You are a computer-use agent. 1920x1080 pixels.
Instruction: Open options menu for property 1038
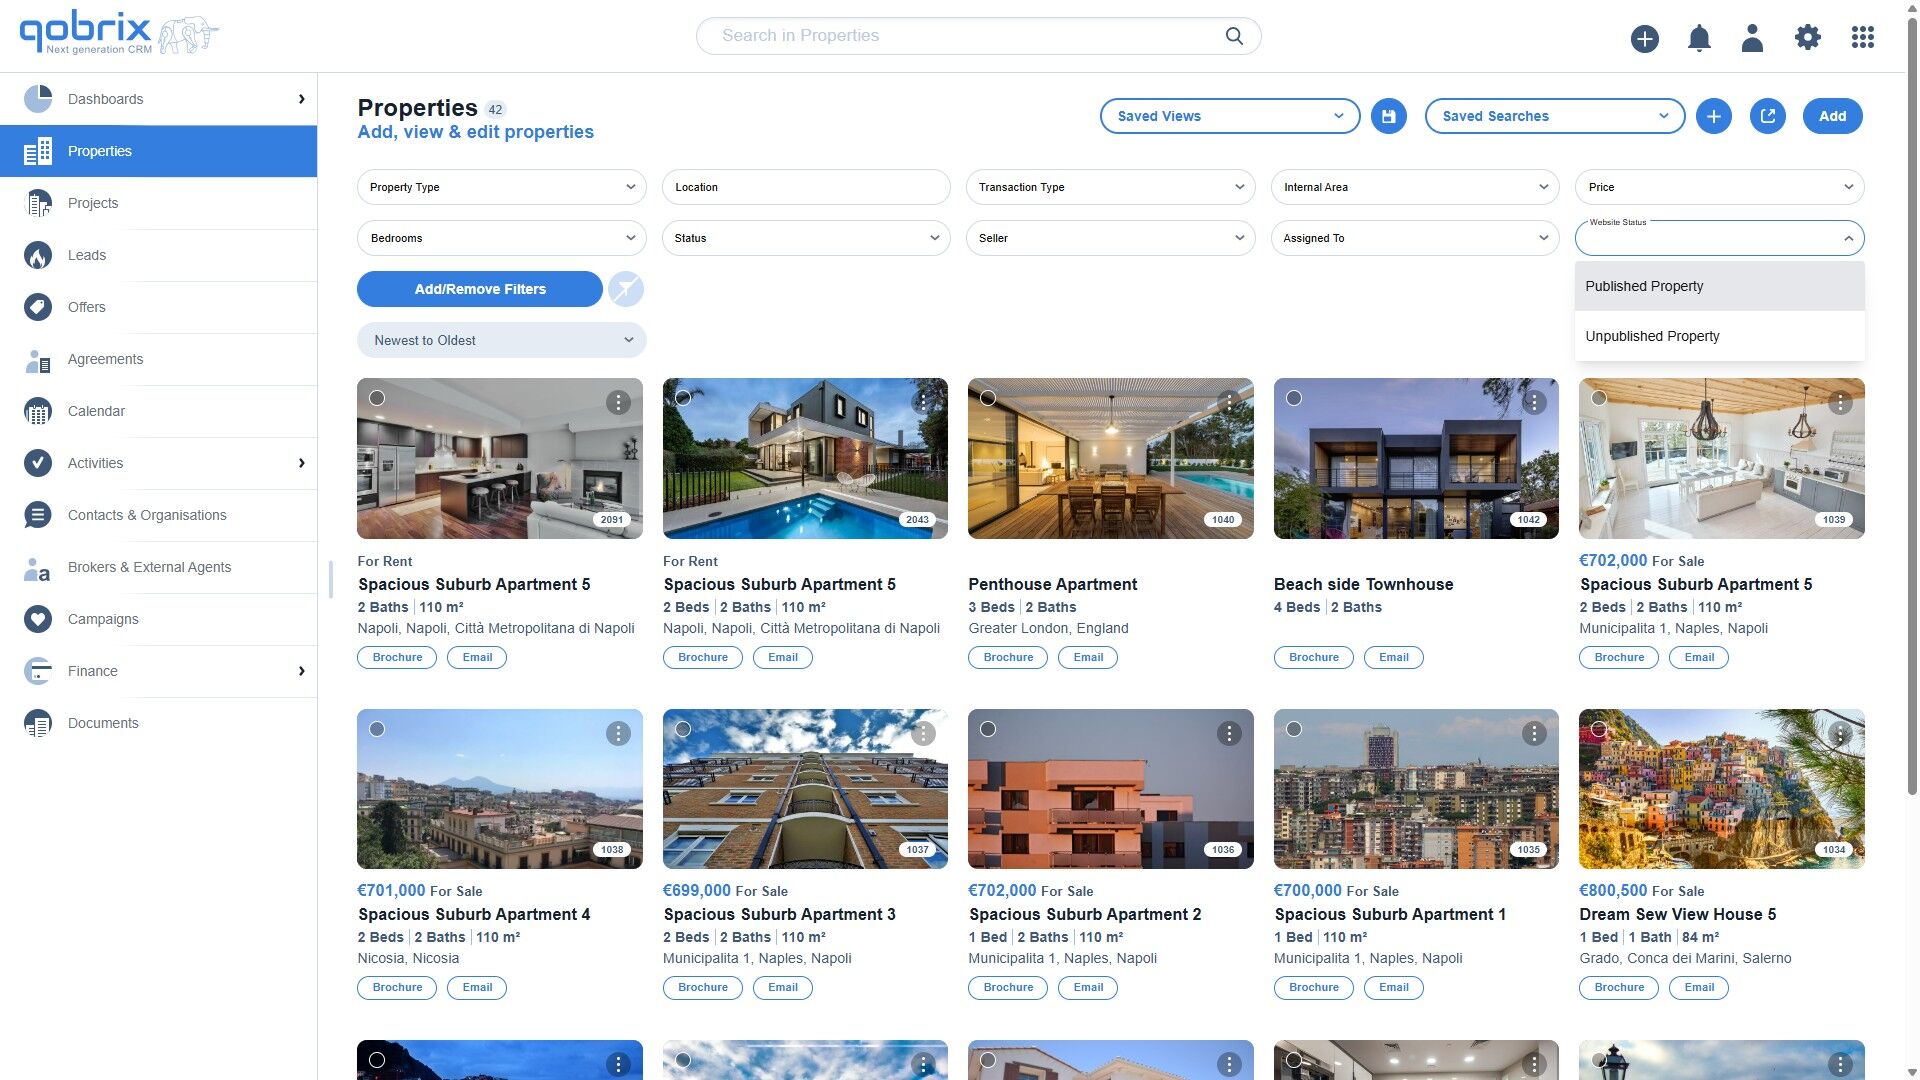tap(618, 733)
